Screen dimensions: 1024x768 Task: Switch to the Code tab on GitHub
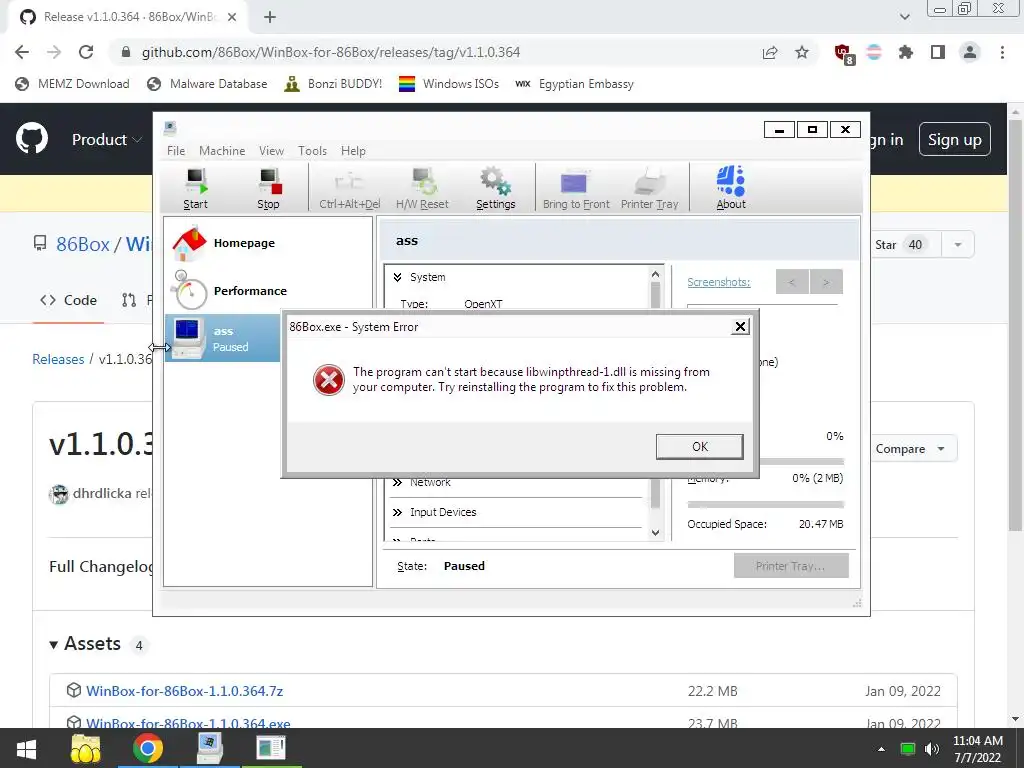coord(69,300)
